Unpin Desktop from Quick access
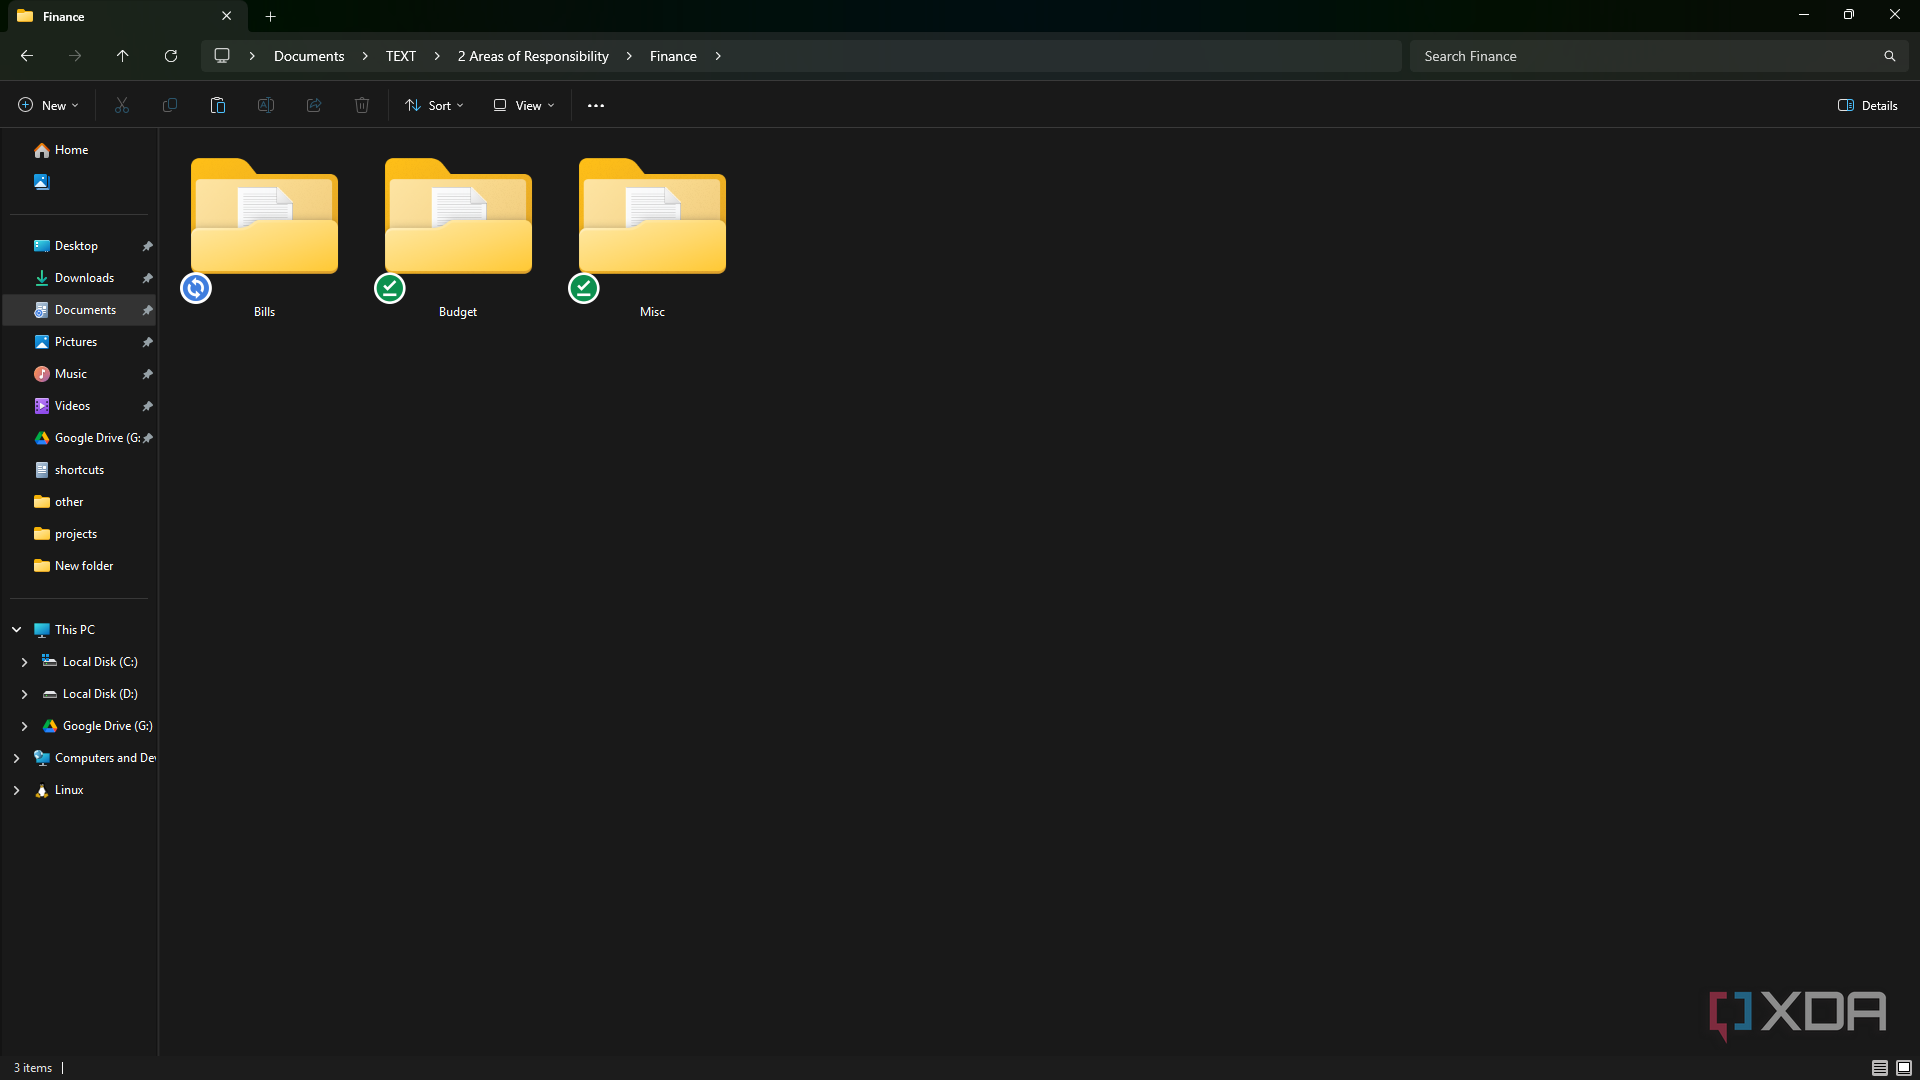Image resolution: width=1920 pixels, height=1080 pixels. [147, 246]
